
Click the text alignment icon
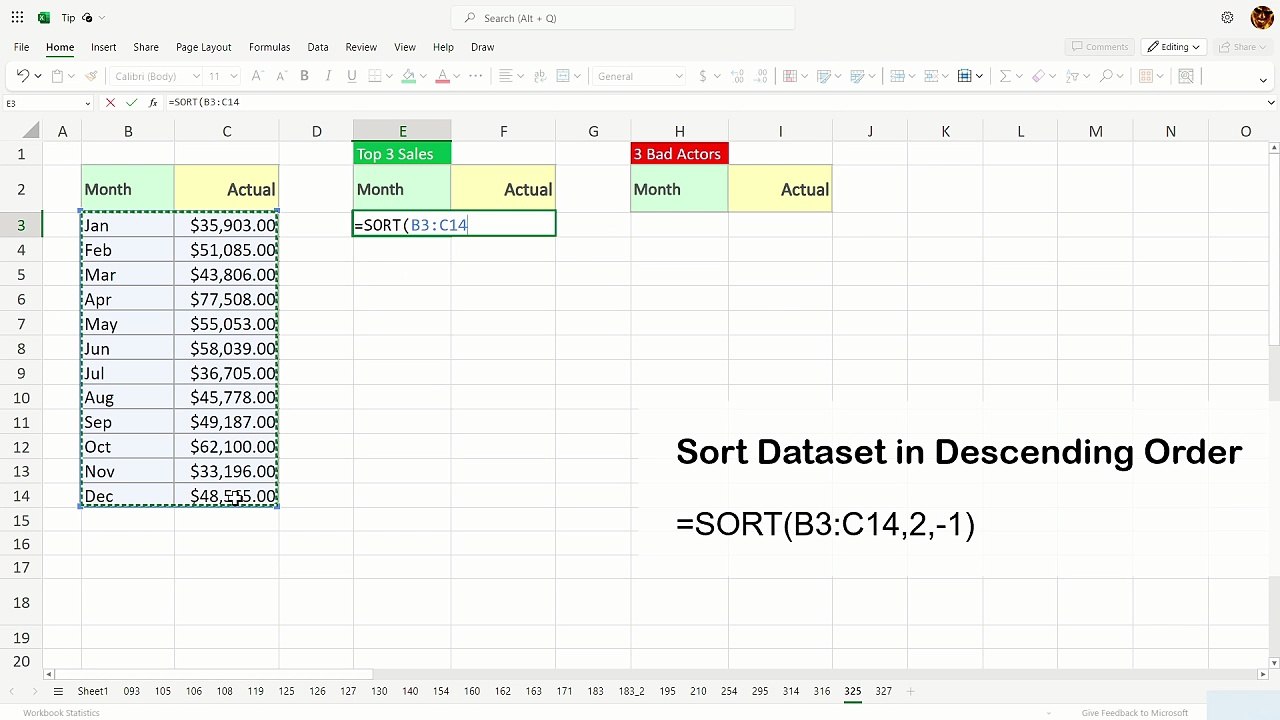pyautogui.click(x=506, y=76)
